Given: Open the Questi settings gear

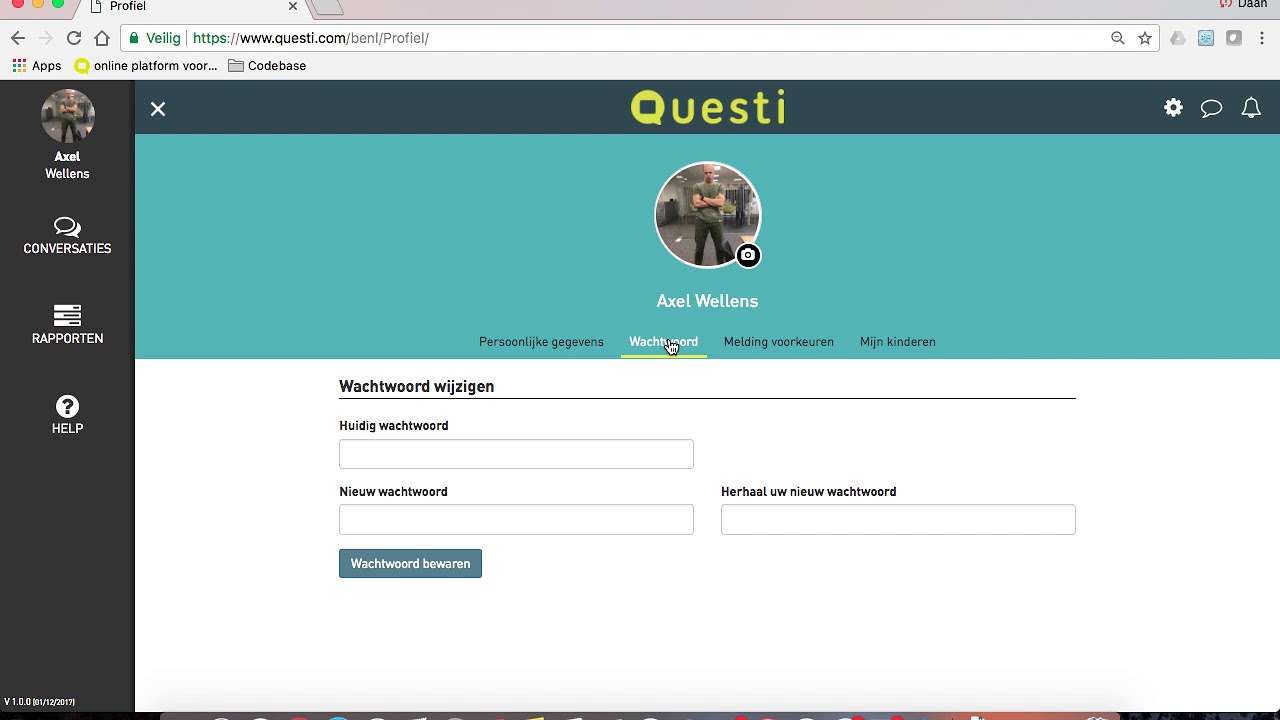Looking at the screenshot, I should coord(1173,108).
